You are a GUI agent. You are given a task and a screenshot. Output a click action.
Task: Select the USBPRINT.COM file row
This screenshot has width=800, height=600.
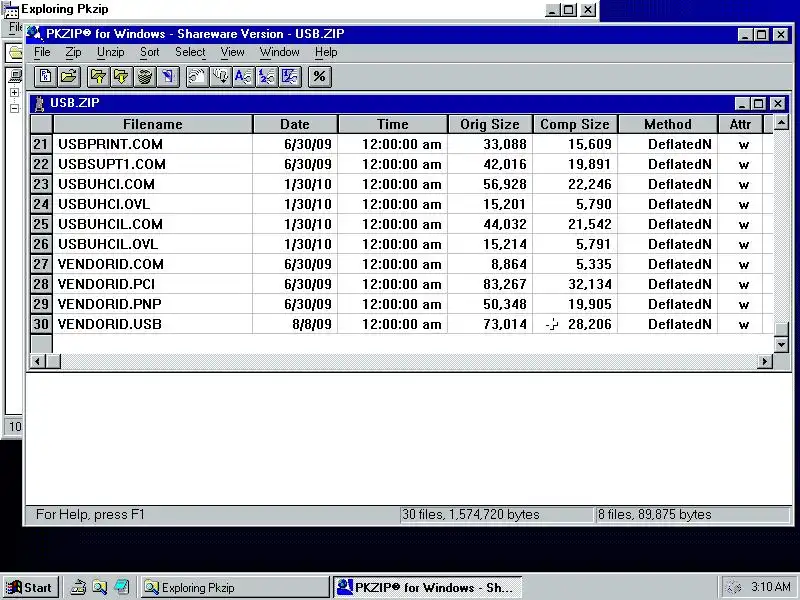click(402, 144)
